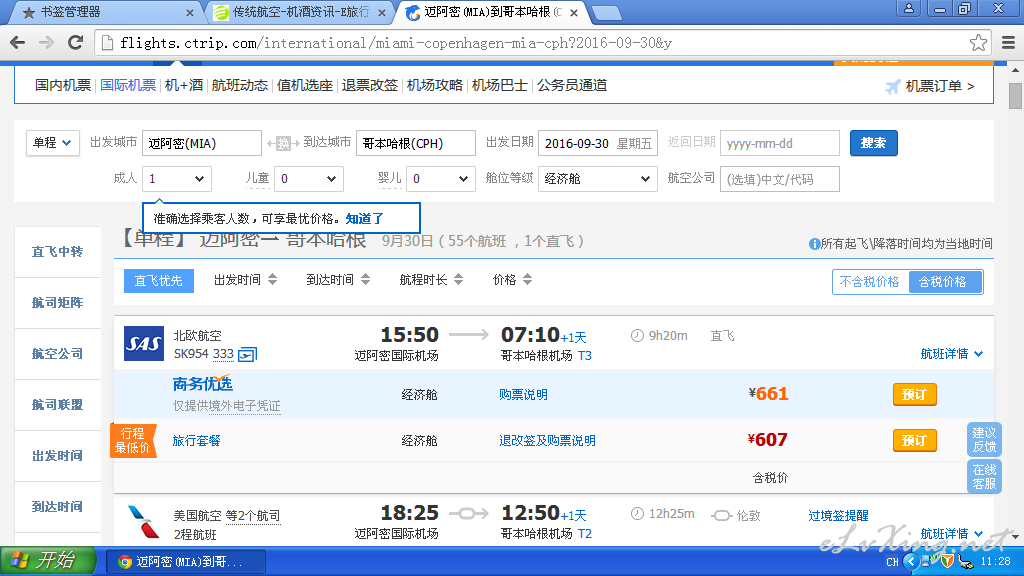Open the 单程 trip type dropdown

click(52, 142)
